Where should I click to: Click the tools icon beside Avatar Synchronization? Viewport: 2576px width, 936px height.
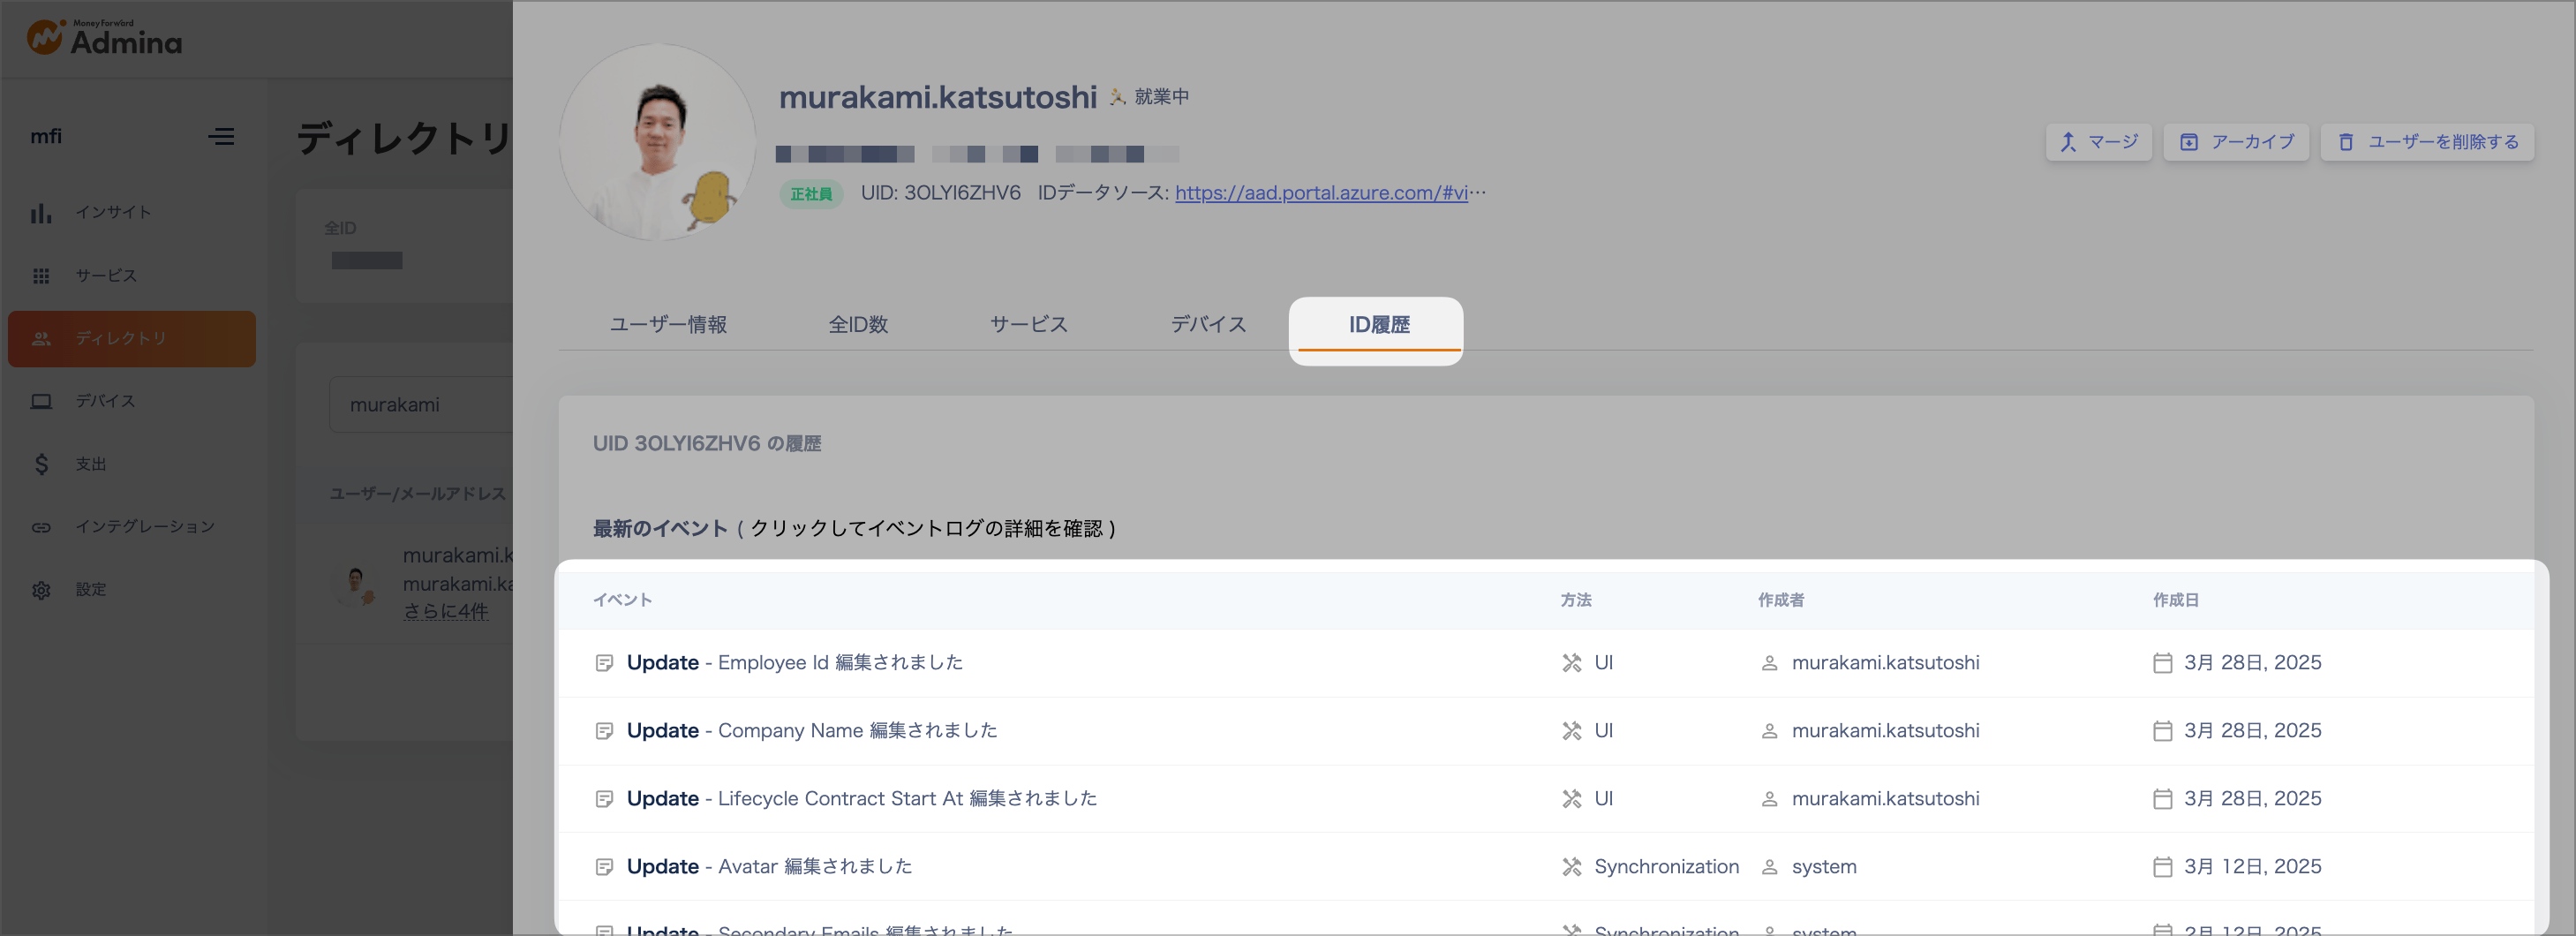click(1572, 867)
